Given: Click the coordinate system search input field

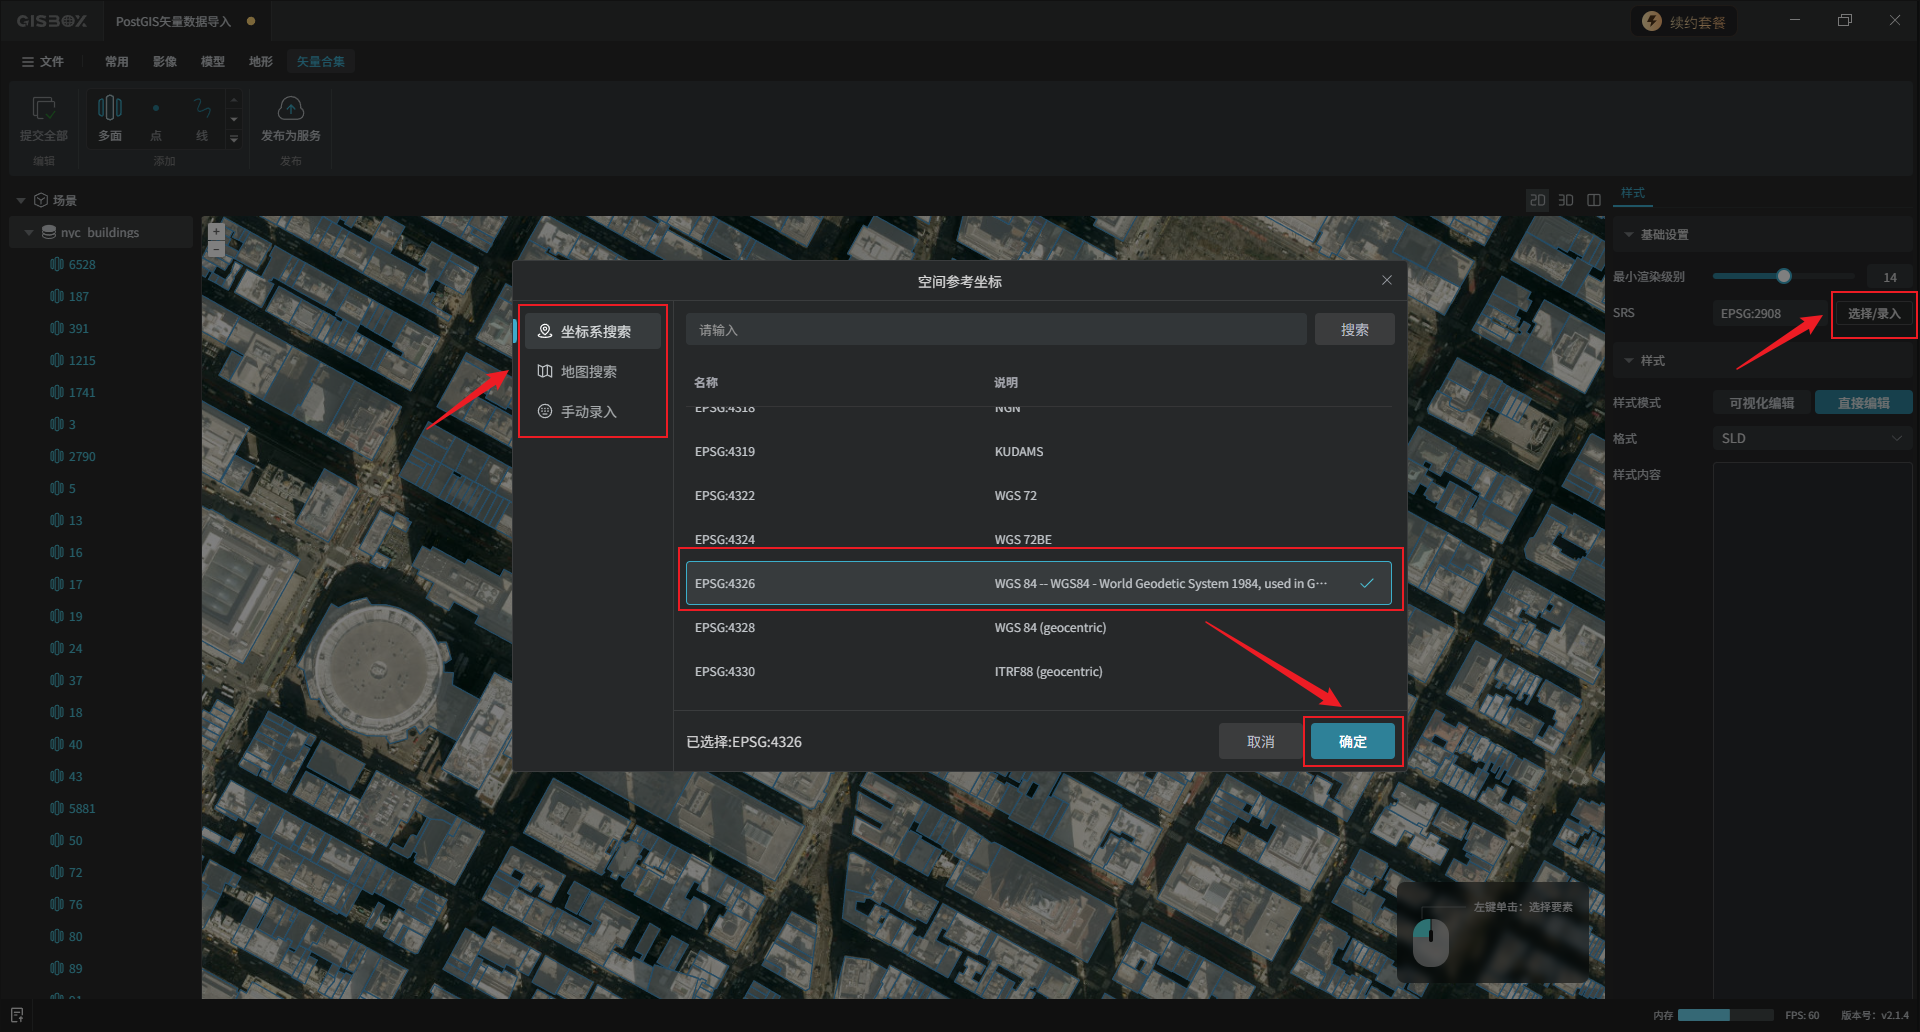Looking at the screenshot, I should 995,330.
